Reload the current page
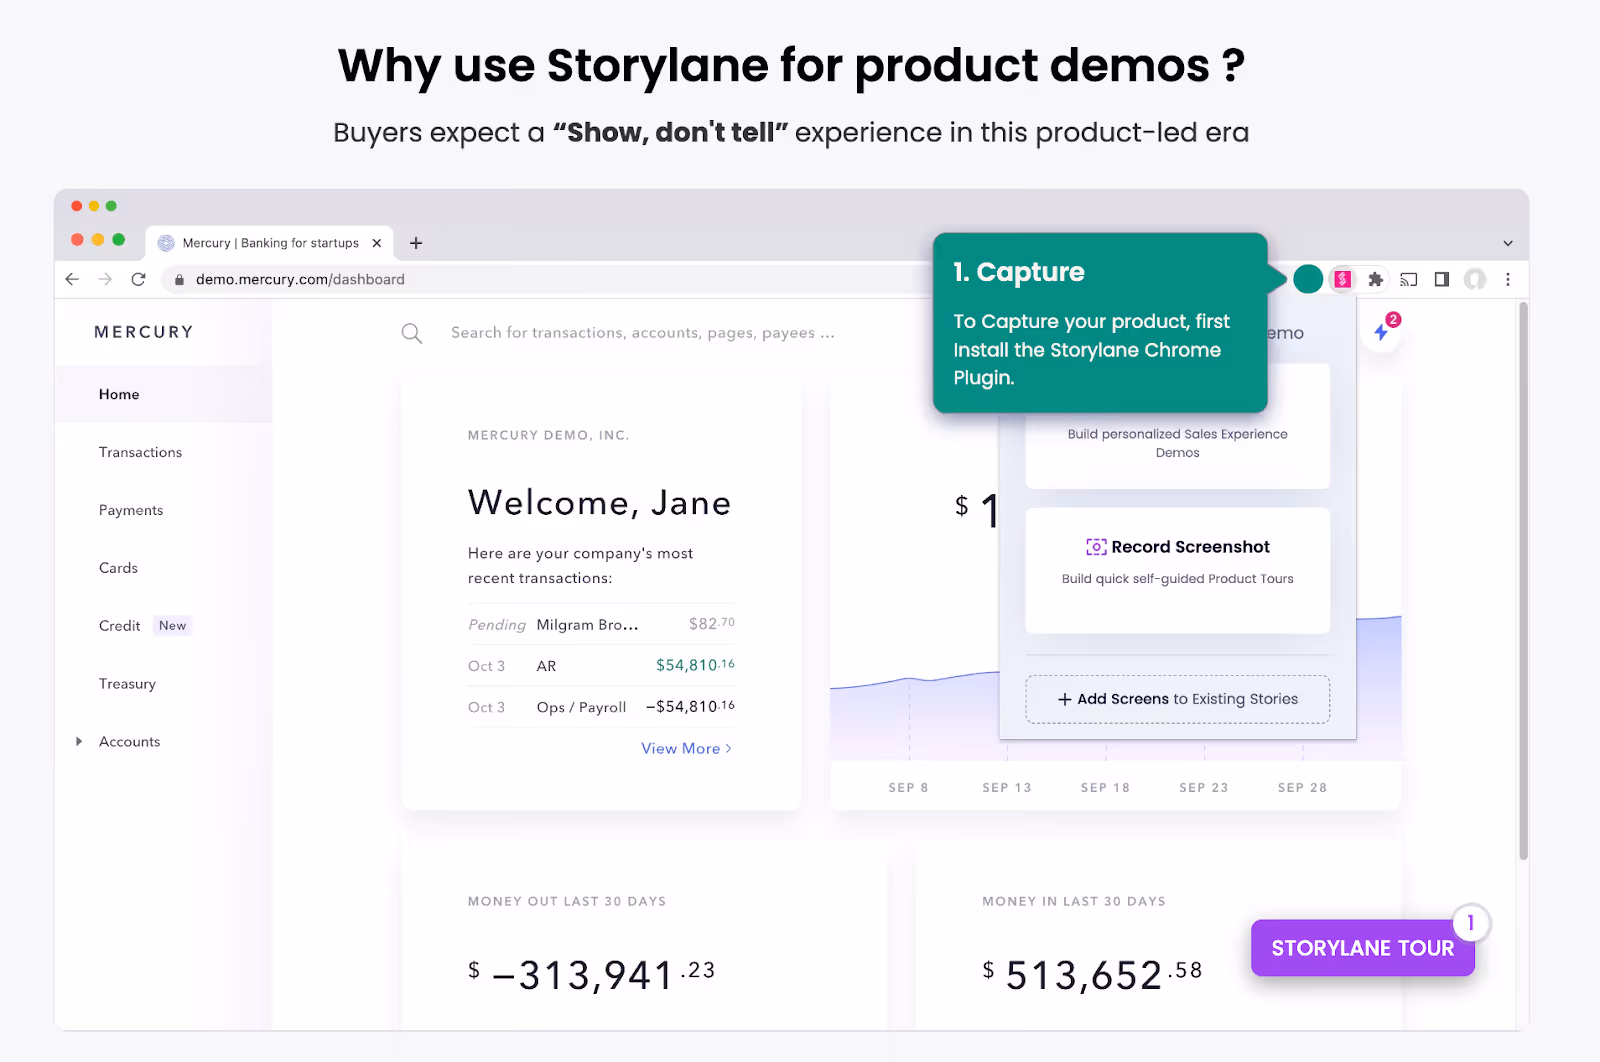The width and height of the screenshot is (1600, 1062). point(138,279)
